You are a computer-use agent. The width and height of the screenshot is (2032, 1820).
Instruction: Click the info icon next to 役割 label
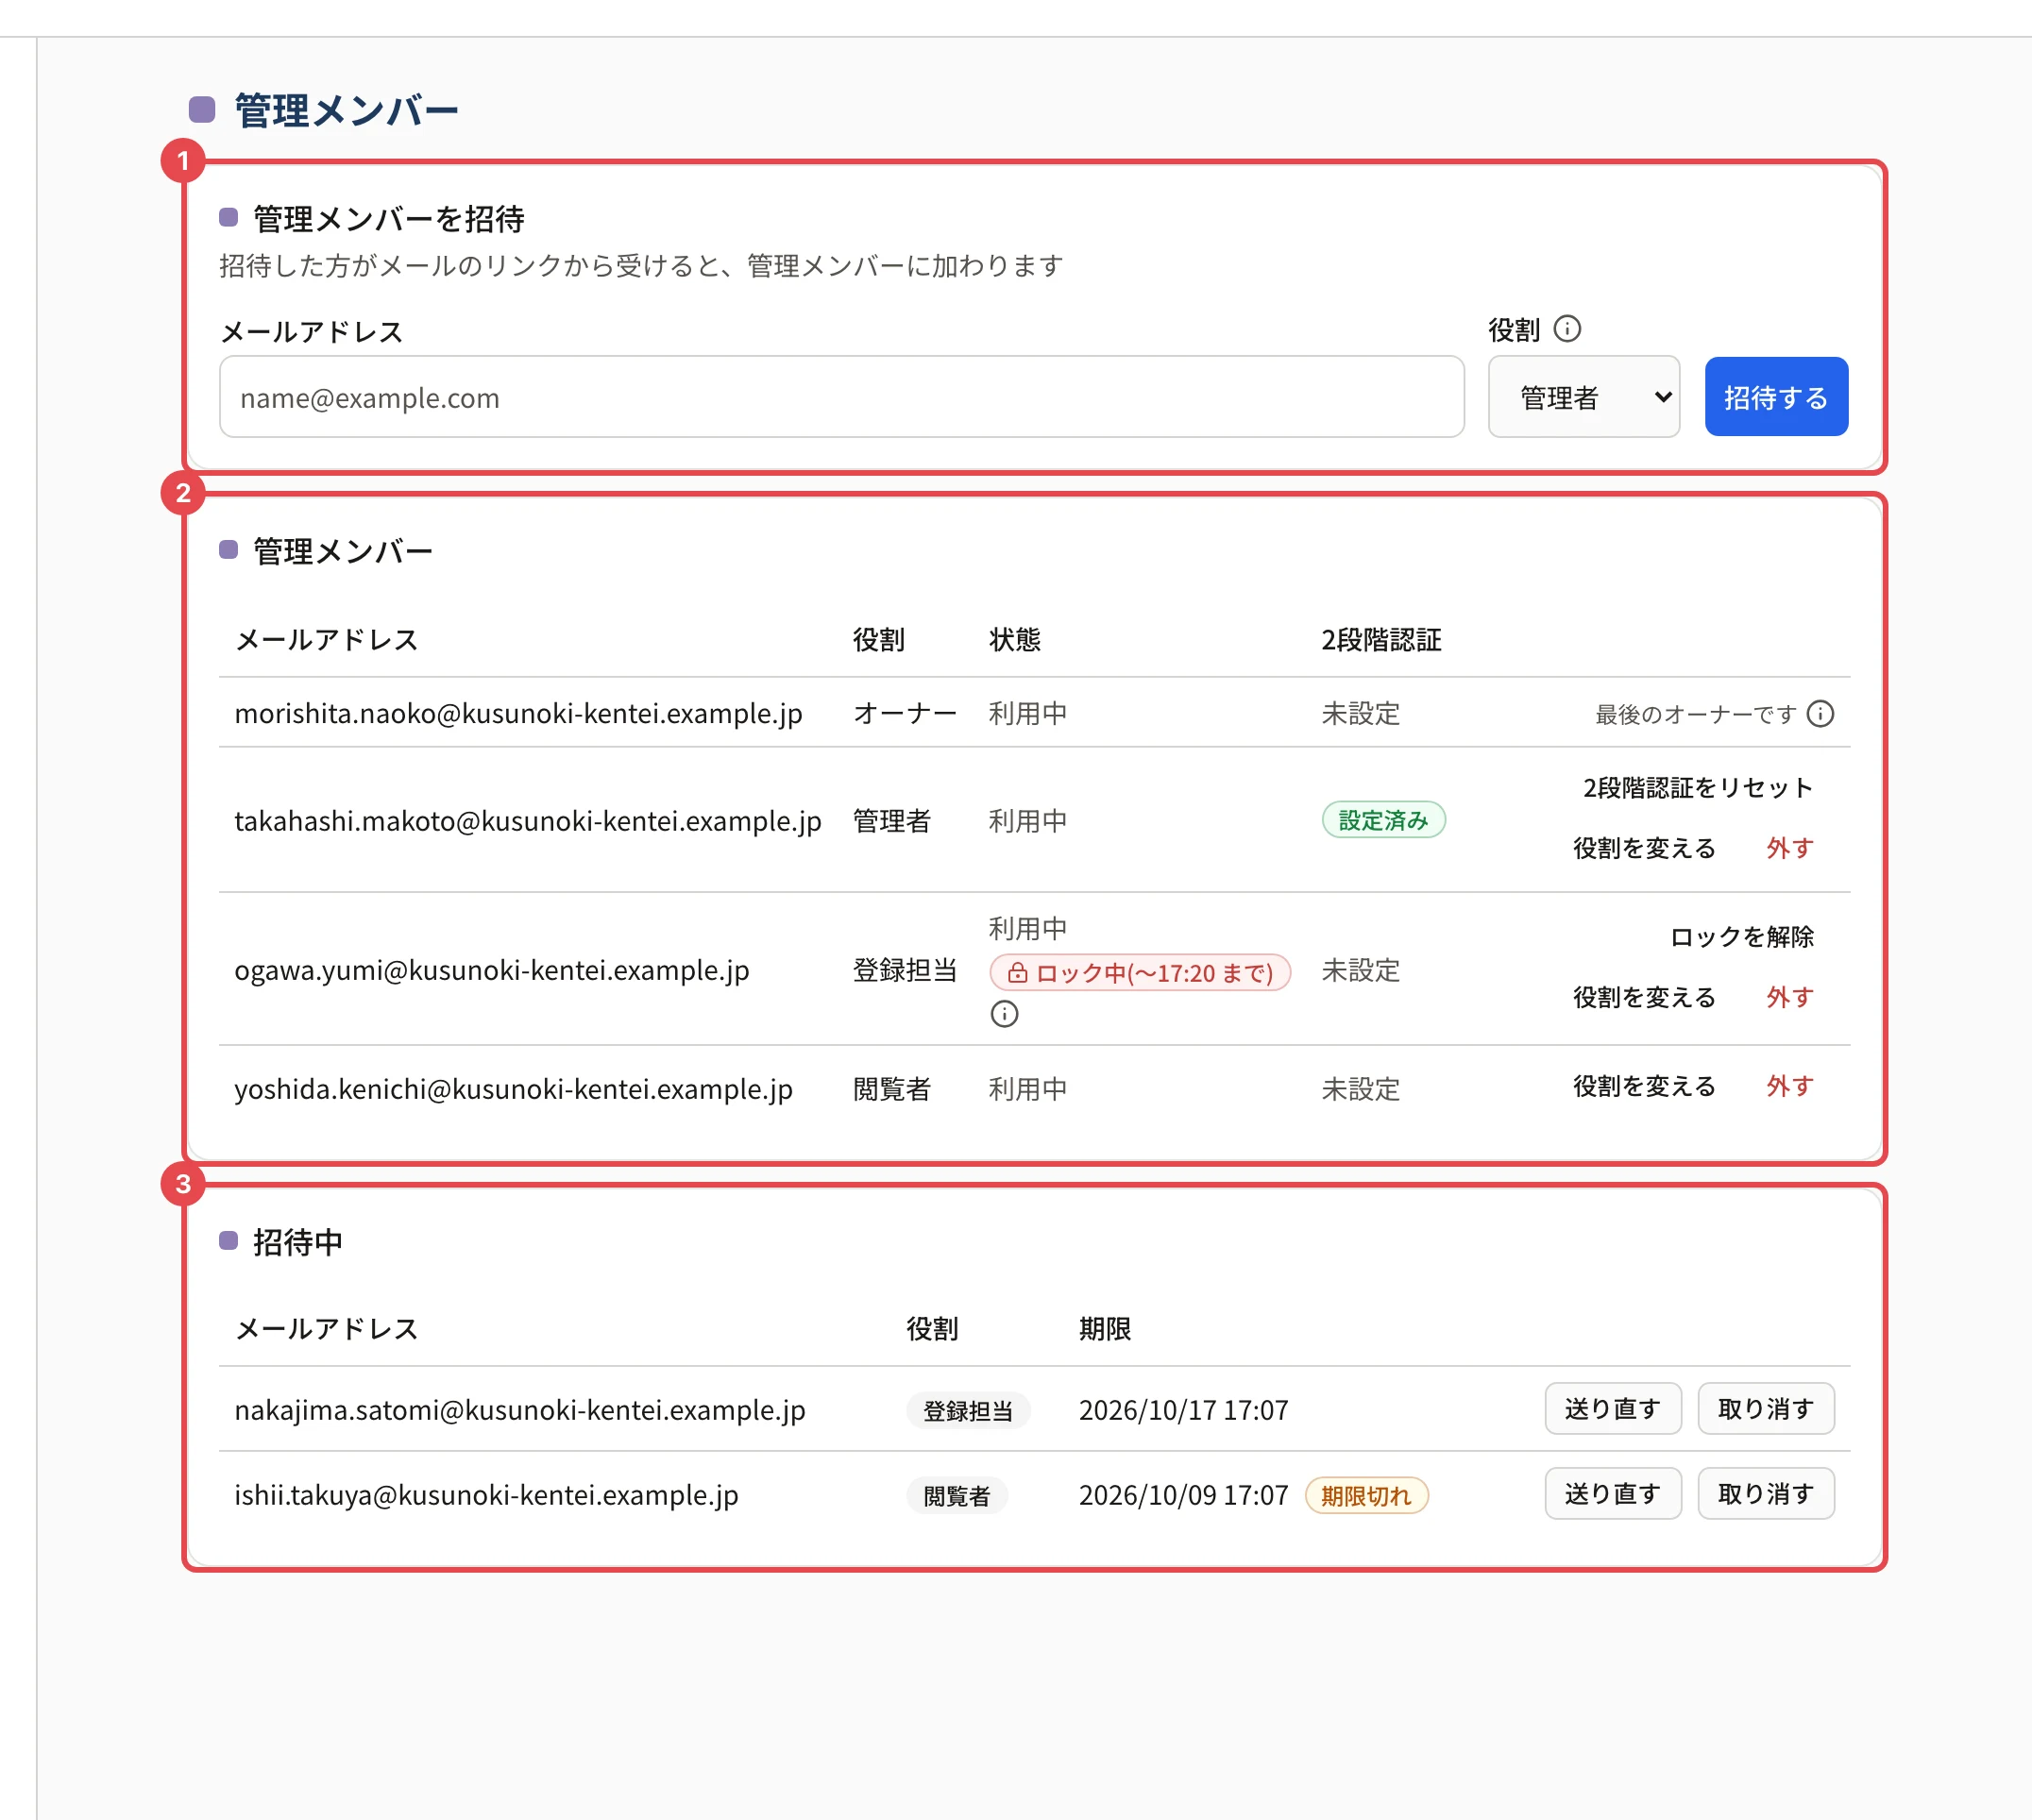(x=1567, y=329)
